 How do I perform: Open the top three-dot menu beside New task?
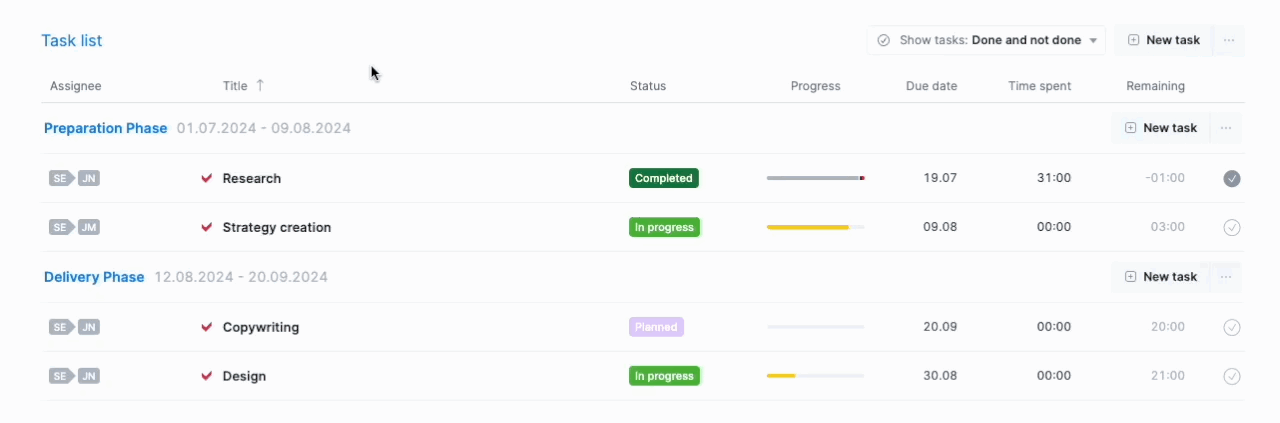(1229, 40)
